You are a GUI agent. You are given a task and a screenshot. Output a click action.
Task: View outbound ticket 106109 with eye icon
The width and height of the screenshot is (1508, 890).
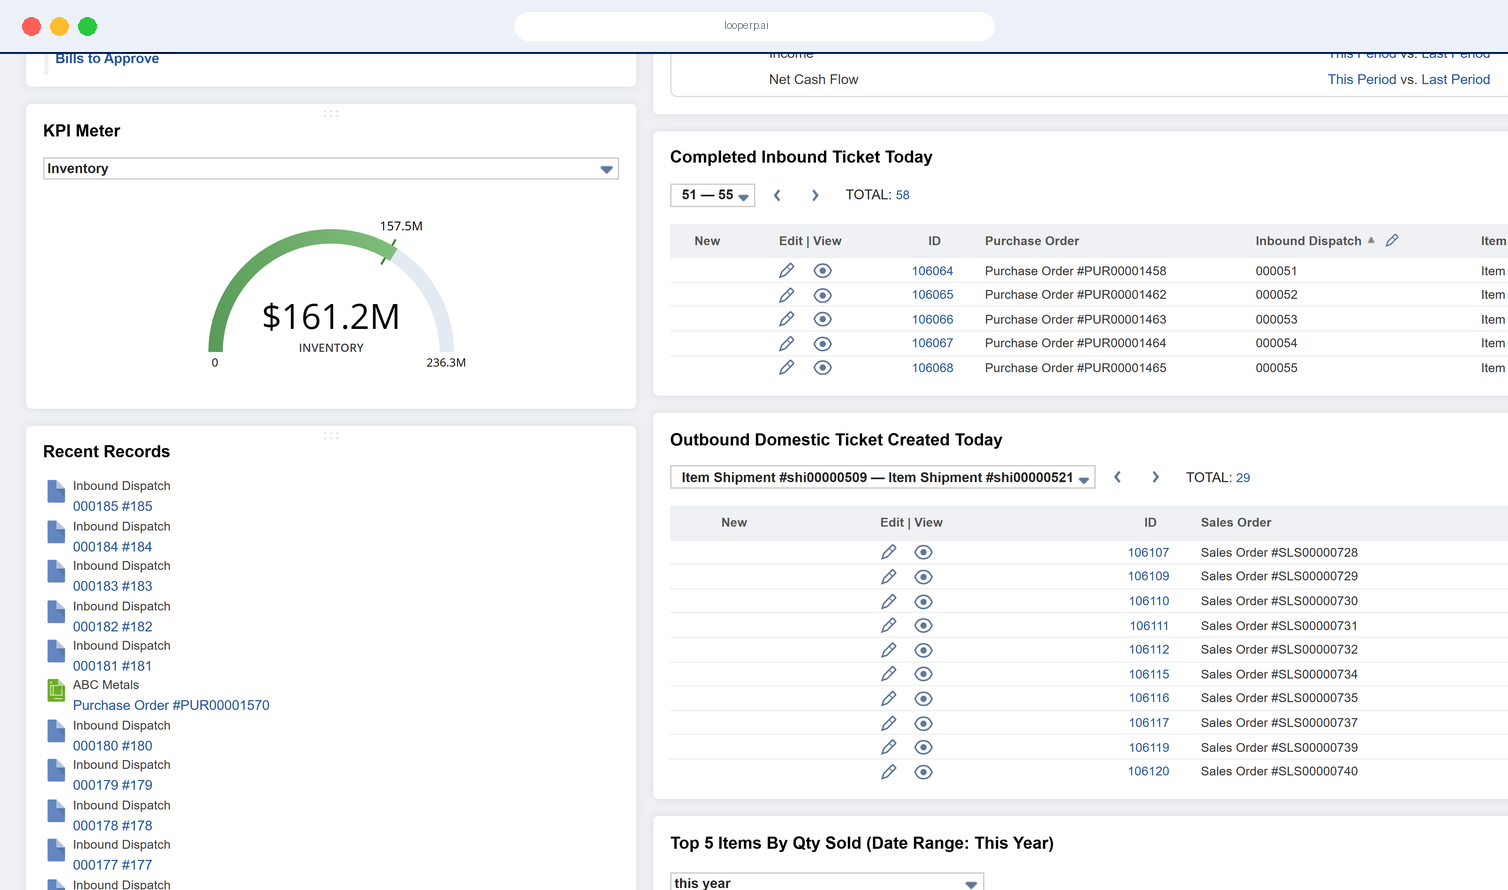coord(923,577)
